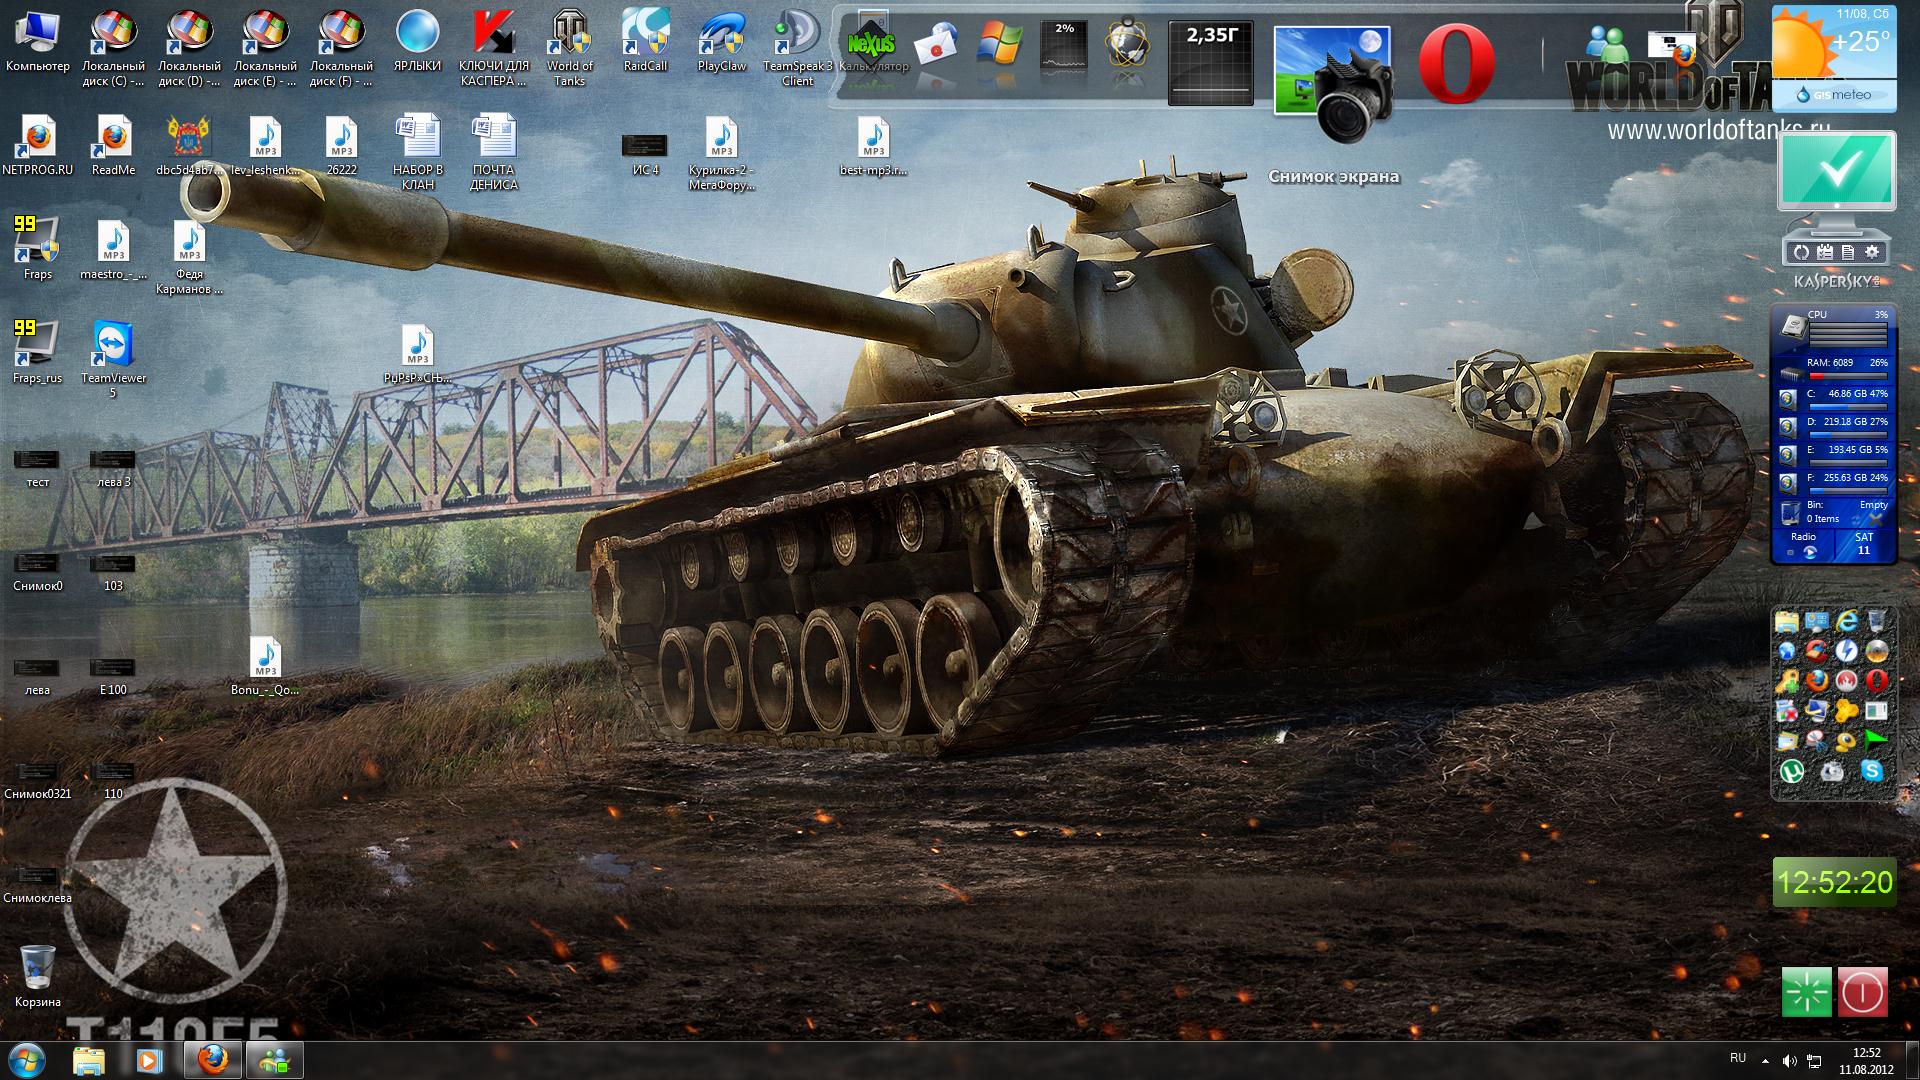
Task: Launch Skype from the launcher gadget
Action: click(x=1873, y=771)
